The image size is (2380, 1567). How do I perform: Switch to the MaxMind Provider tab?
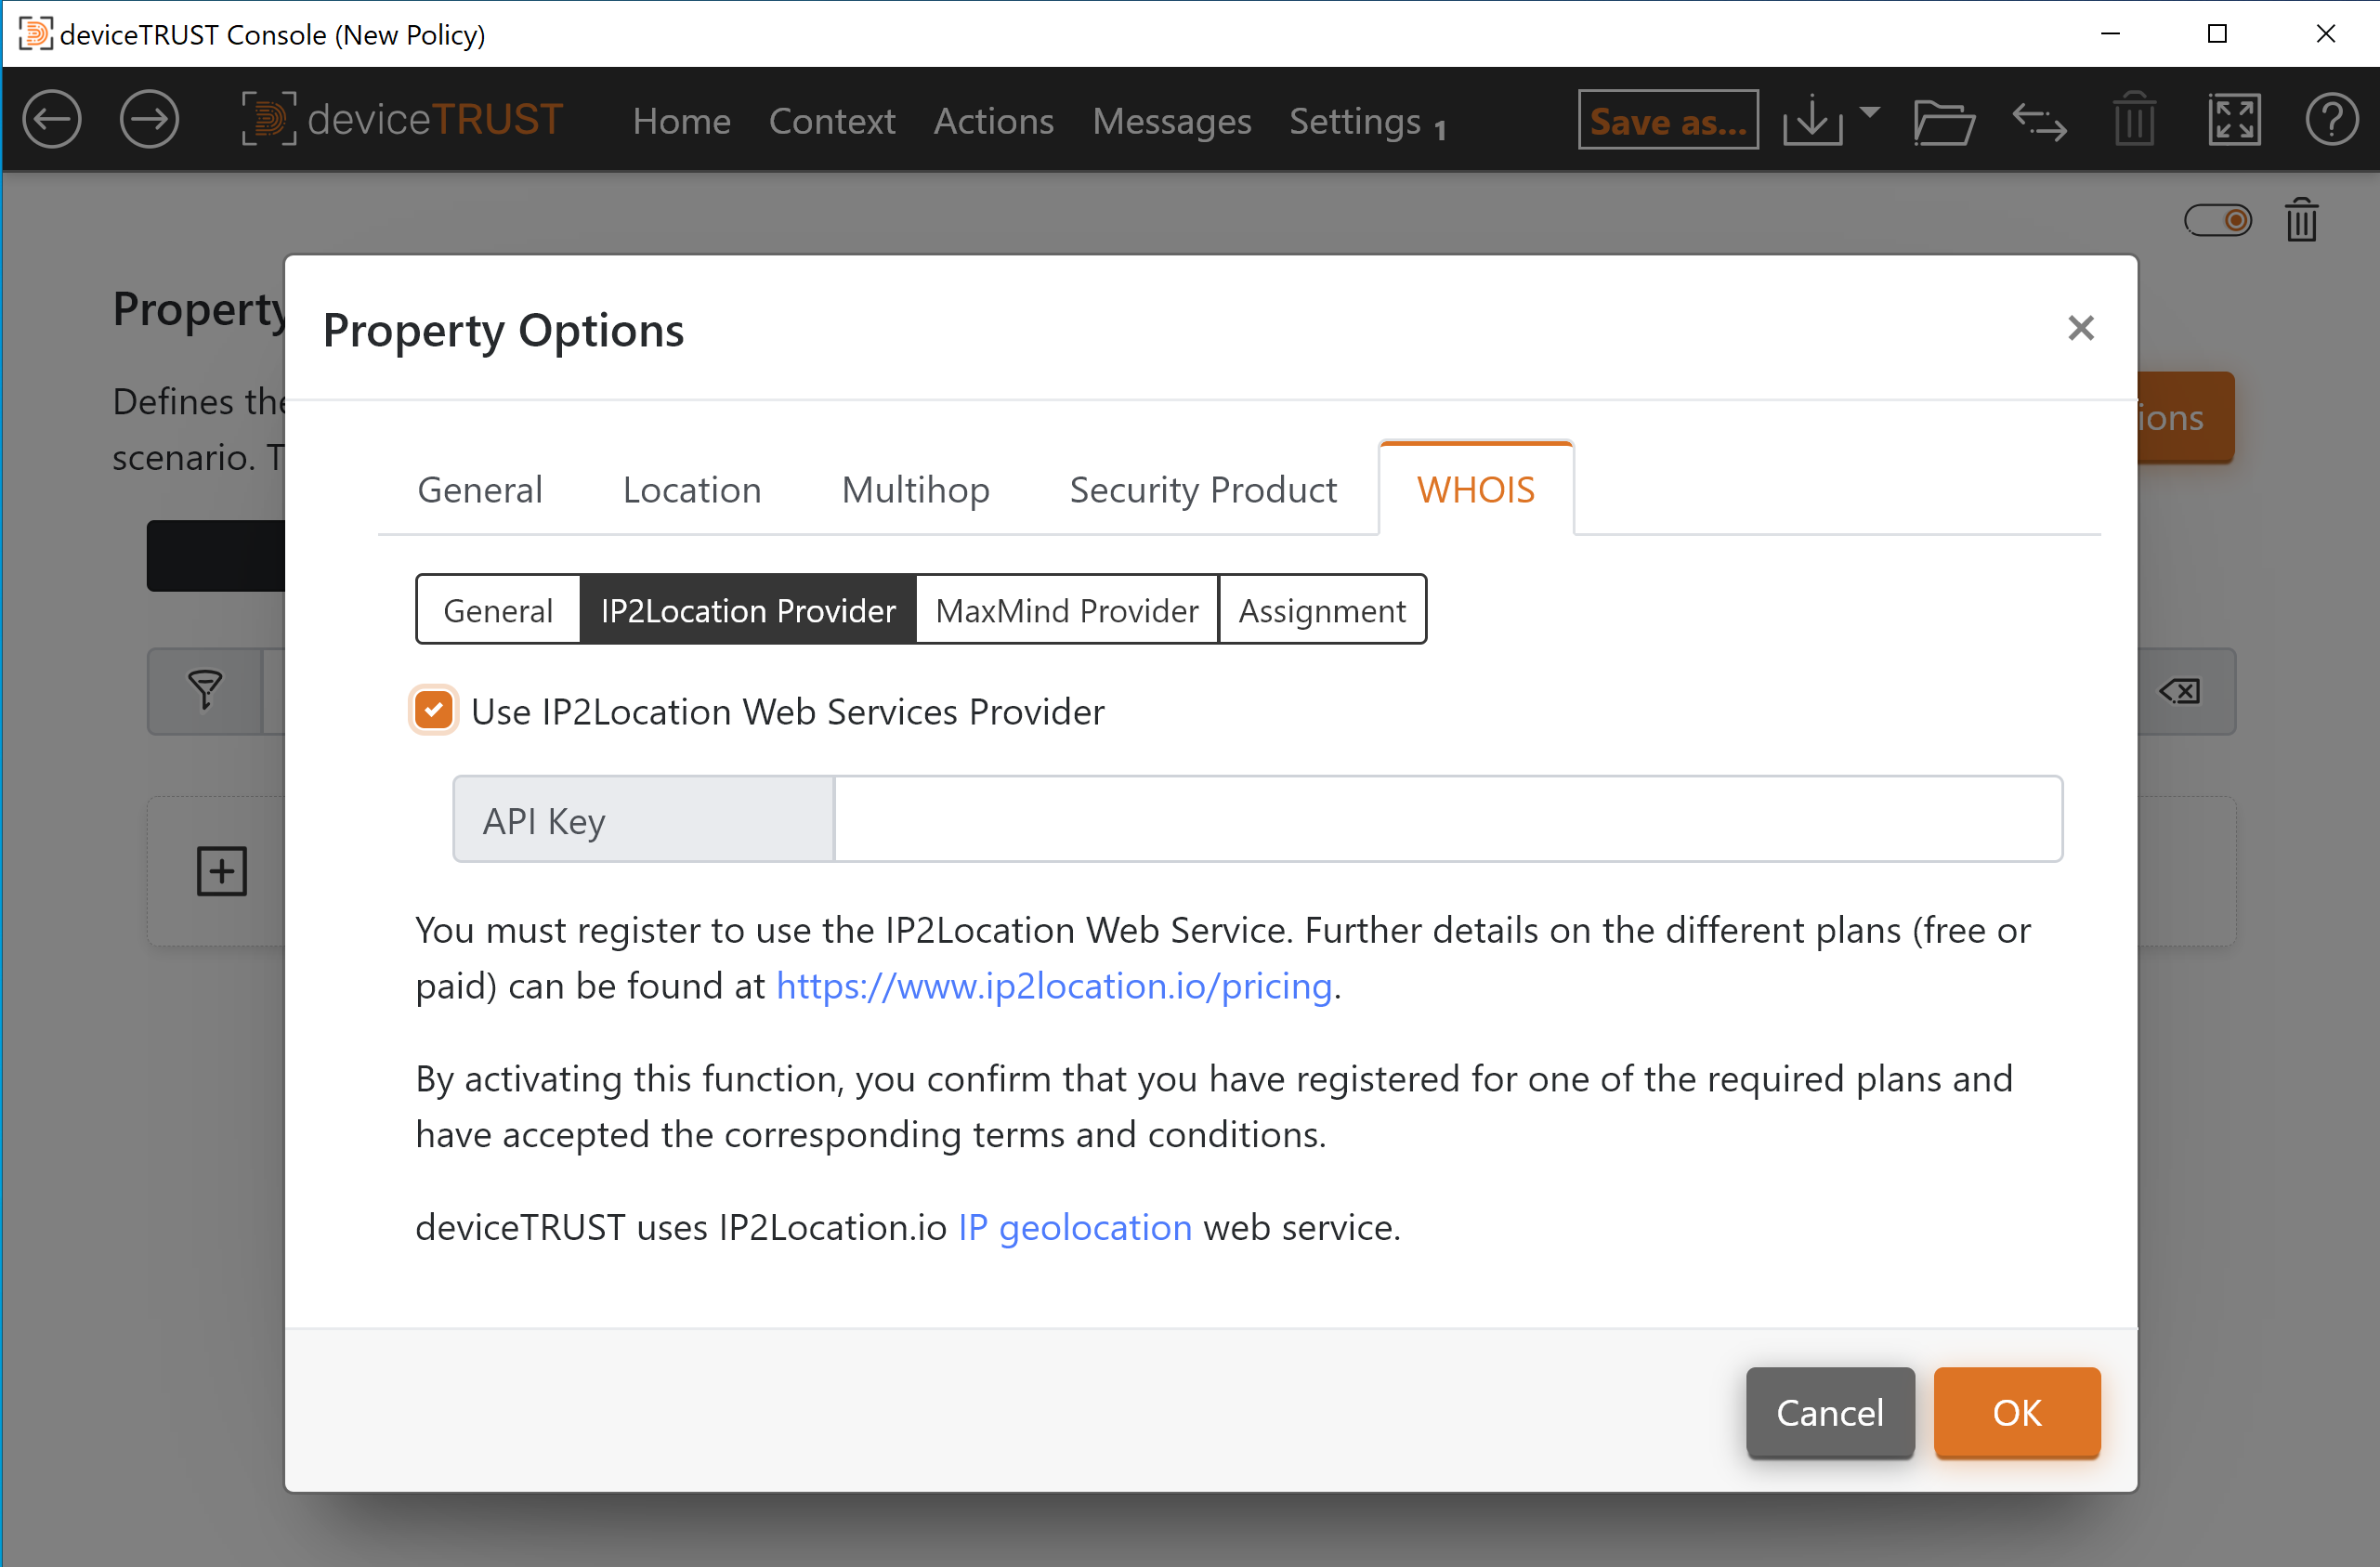tap(1066, 608)
